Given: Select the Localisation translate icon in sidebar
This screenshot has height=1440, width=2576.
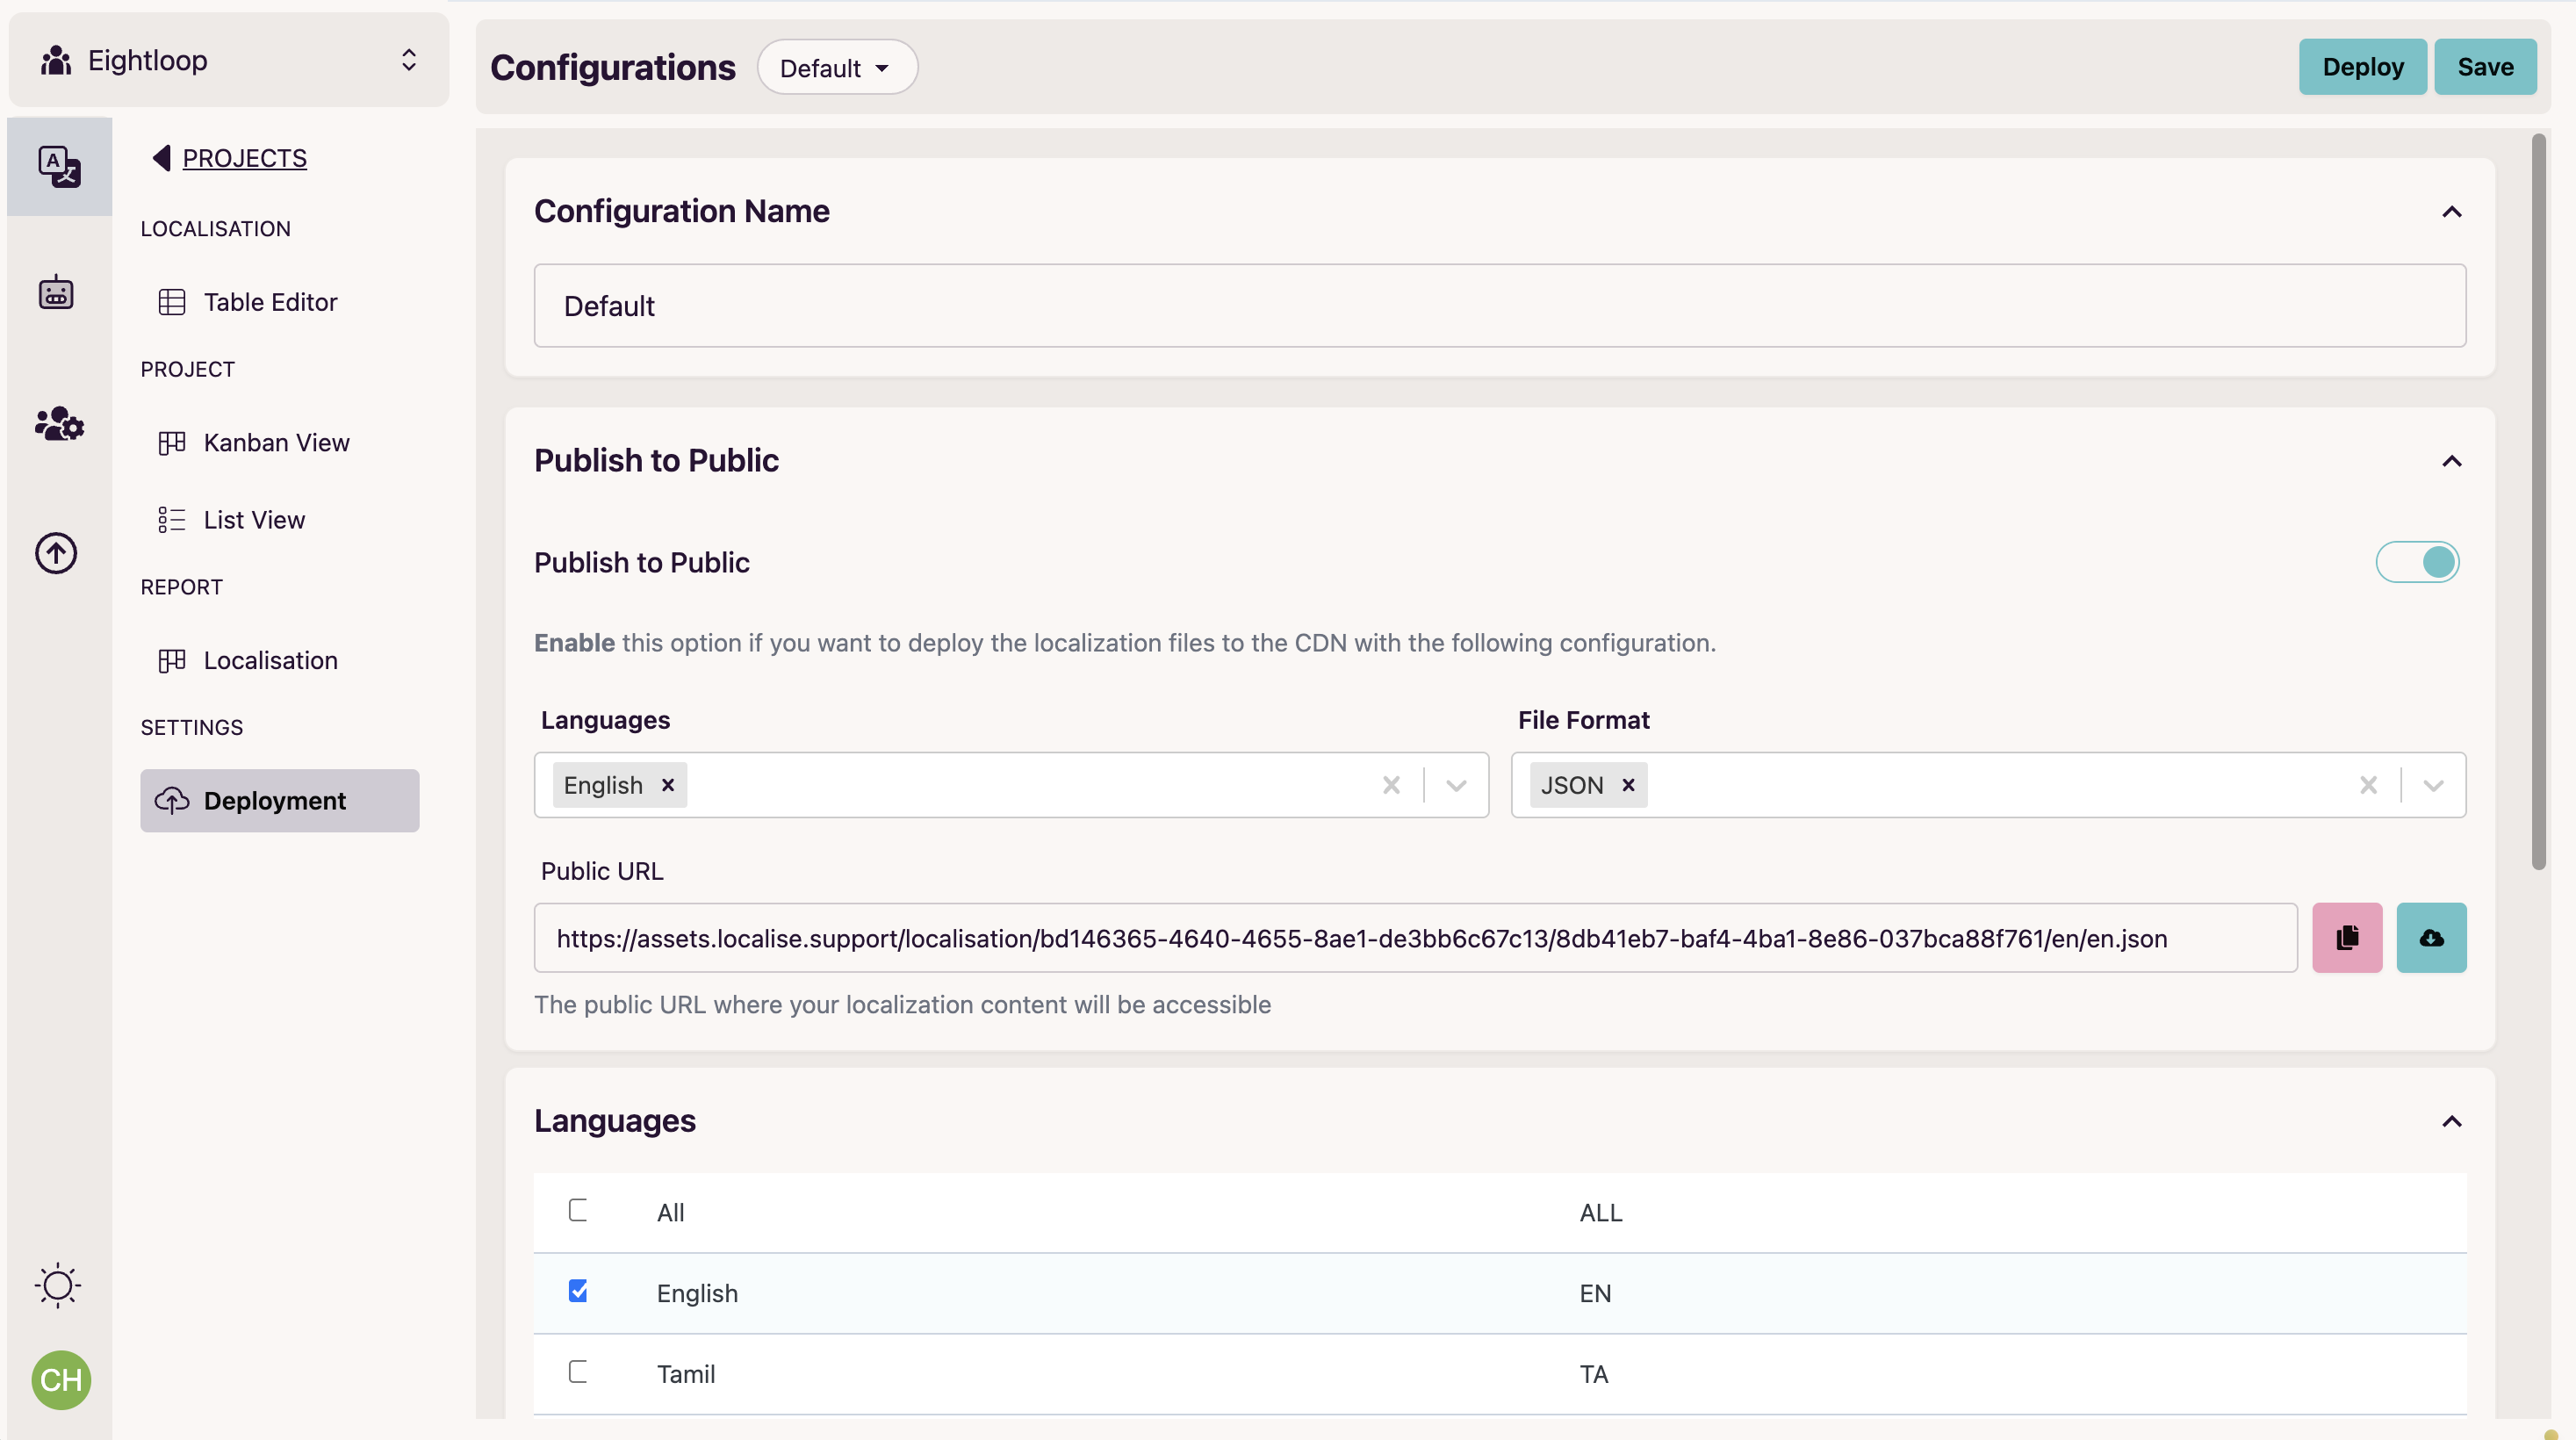Looking at the screenshot, I should click(x=58, y=166).
